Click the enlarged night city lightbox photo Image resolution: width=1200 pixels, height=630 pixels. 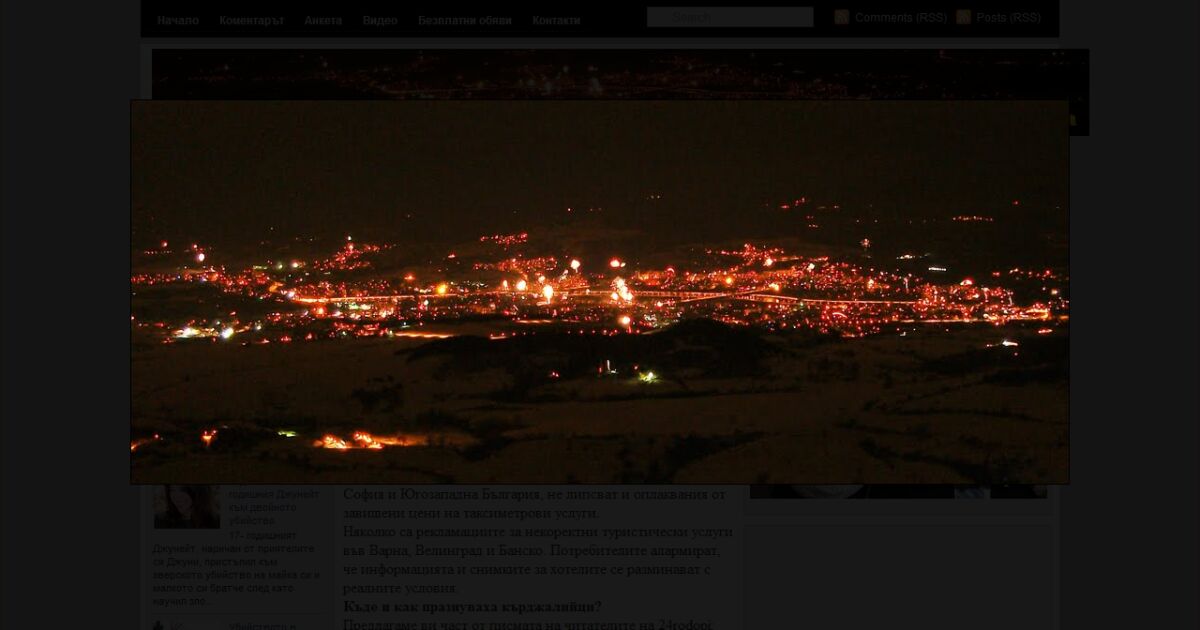pyautogui.click(x=600, y=292)
